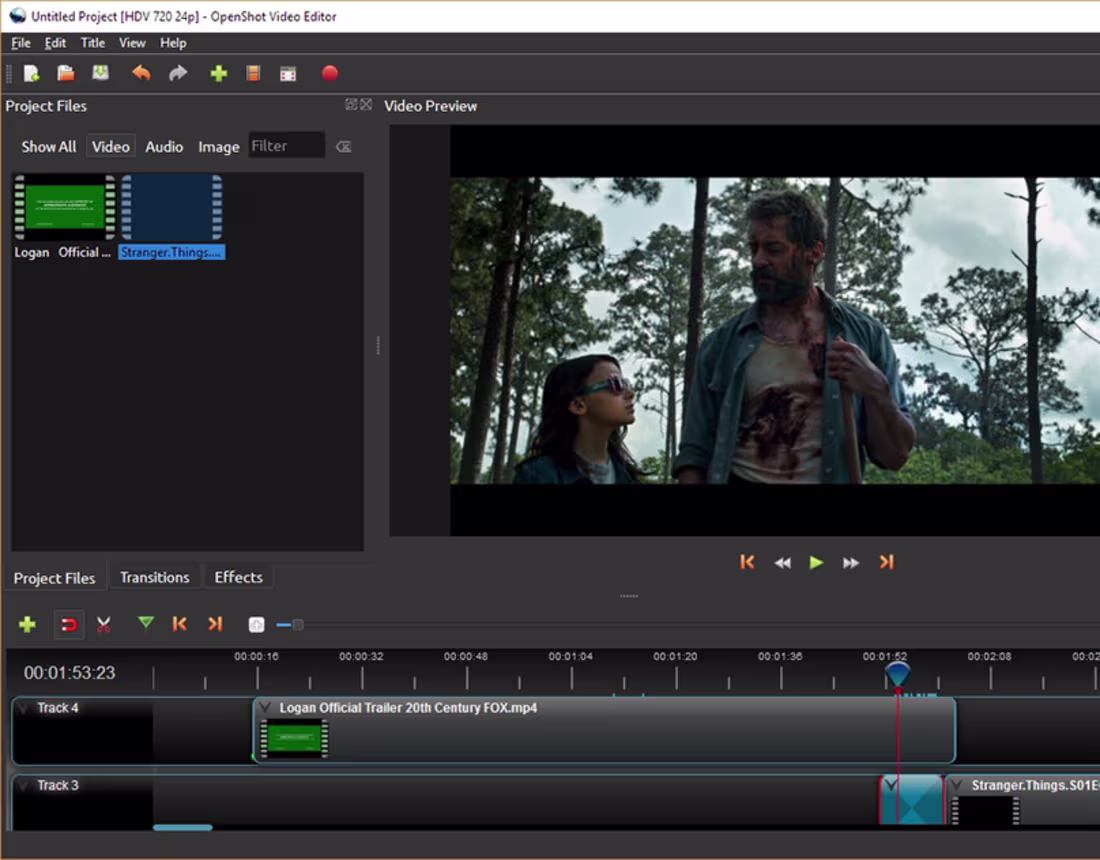This screenshot has width=1100, height=860.
Task: Select the Razor tool to cut clips
Action: tap(103, 624)
